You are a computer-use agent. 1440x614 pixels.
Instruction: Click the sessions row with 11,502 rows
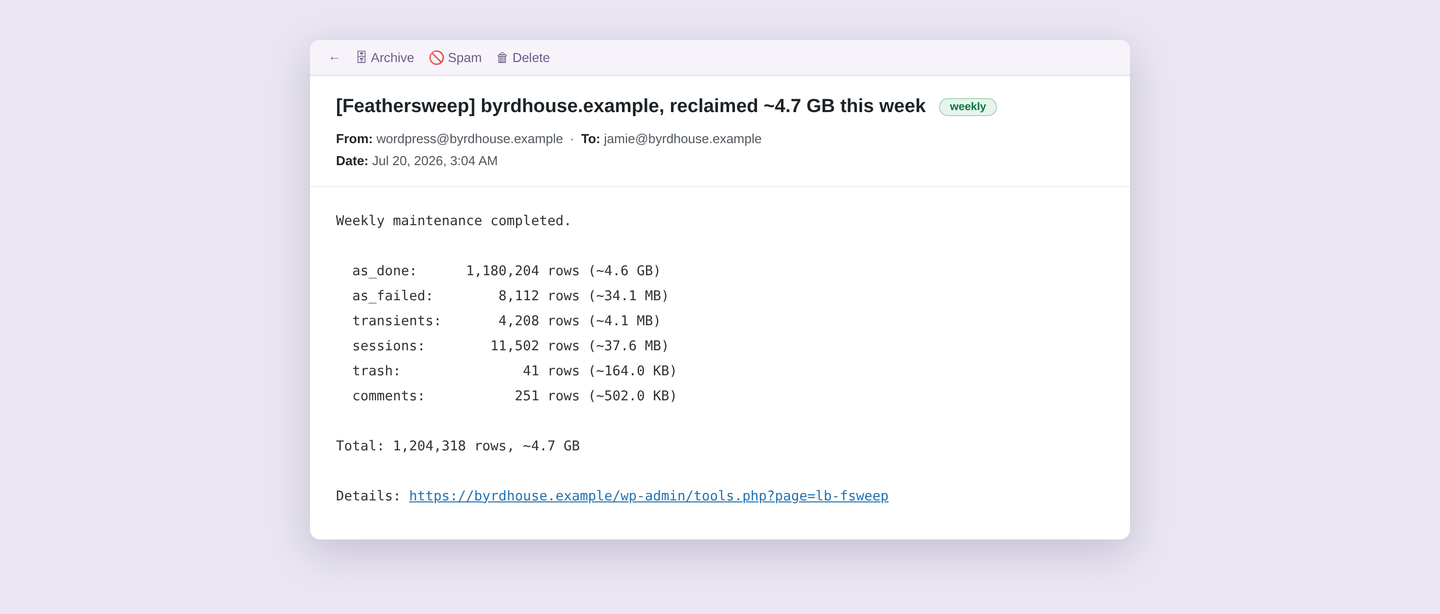510,346
